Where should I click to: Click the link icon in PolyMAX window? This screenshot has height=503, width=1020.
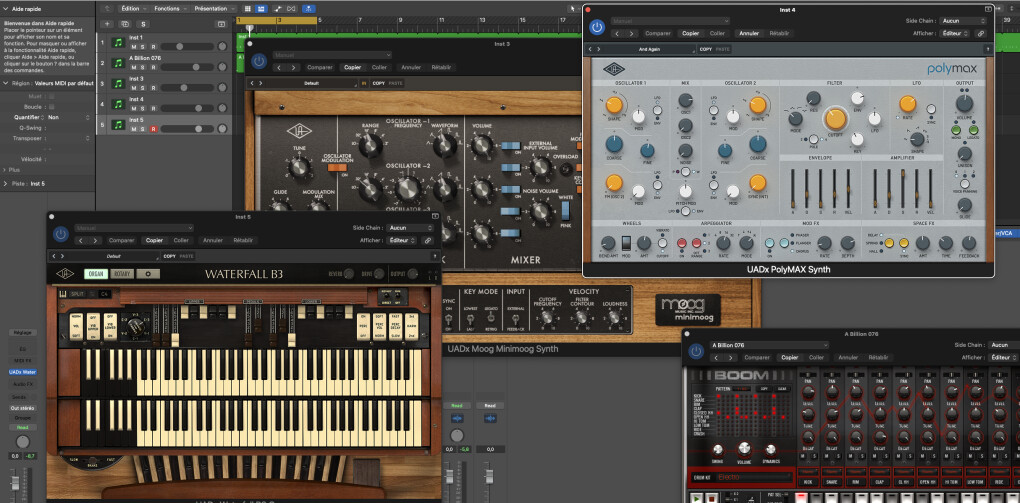(x=980, y=33)
